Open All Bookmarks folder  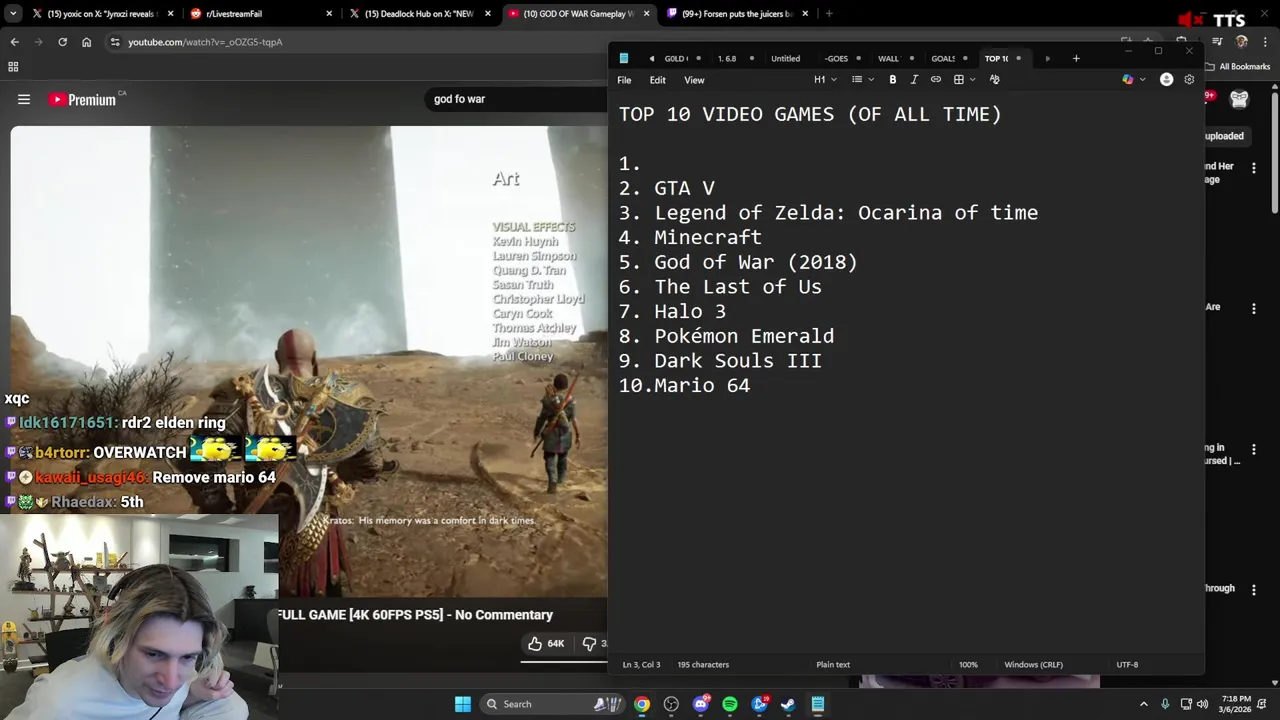click(1238, 67)
